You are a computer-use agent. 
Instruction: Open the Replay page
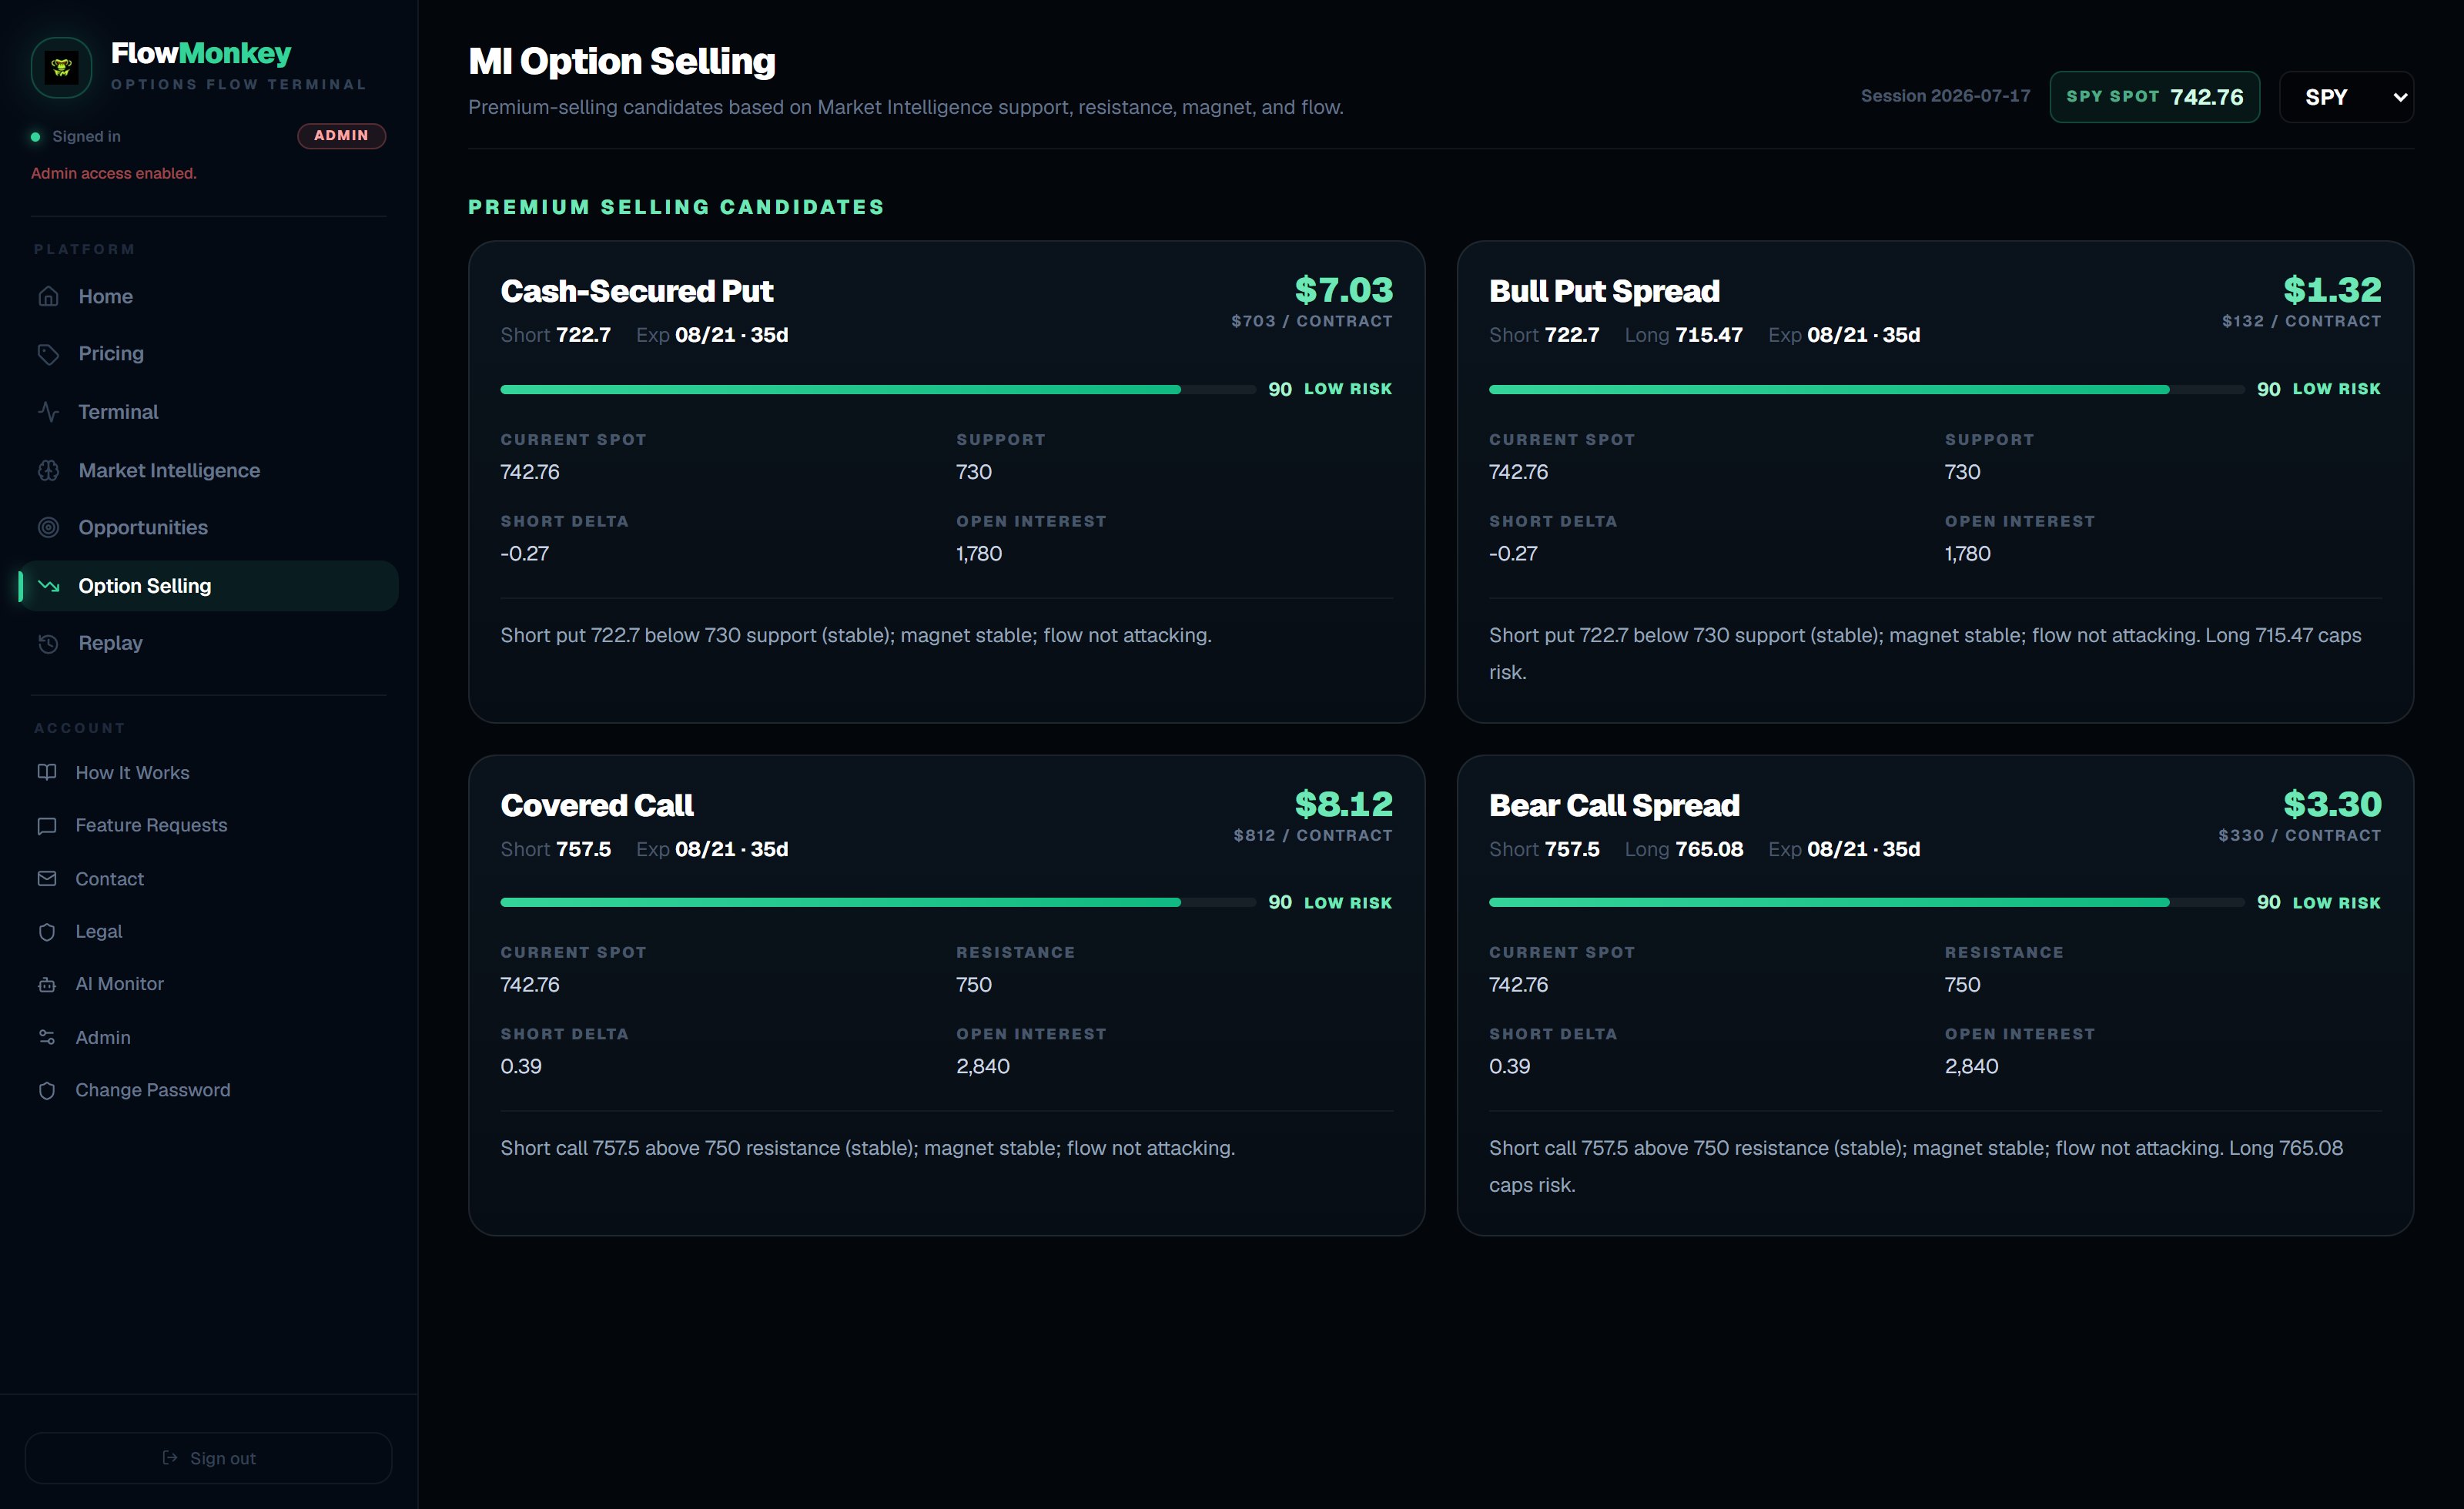point(209,643)
